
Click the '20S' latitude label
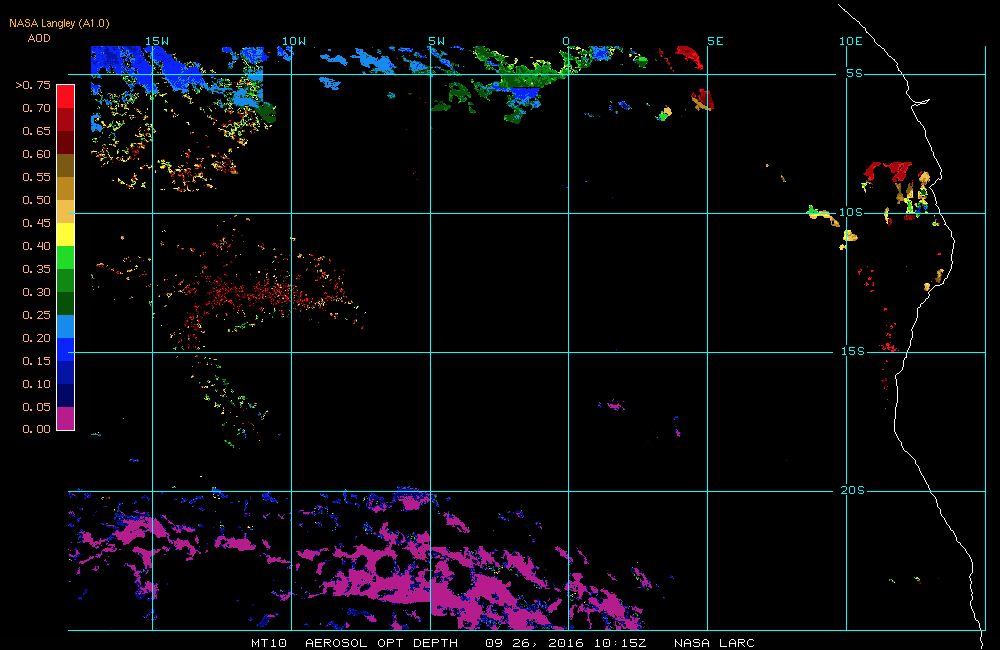[x=853, y=491]
